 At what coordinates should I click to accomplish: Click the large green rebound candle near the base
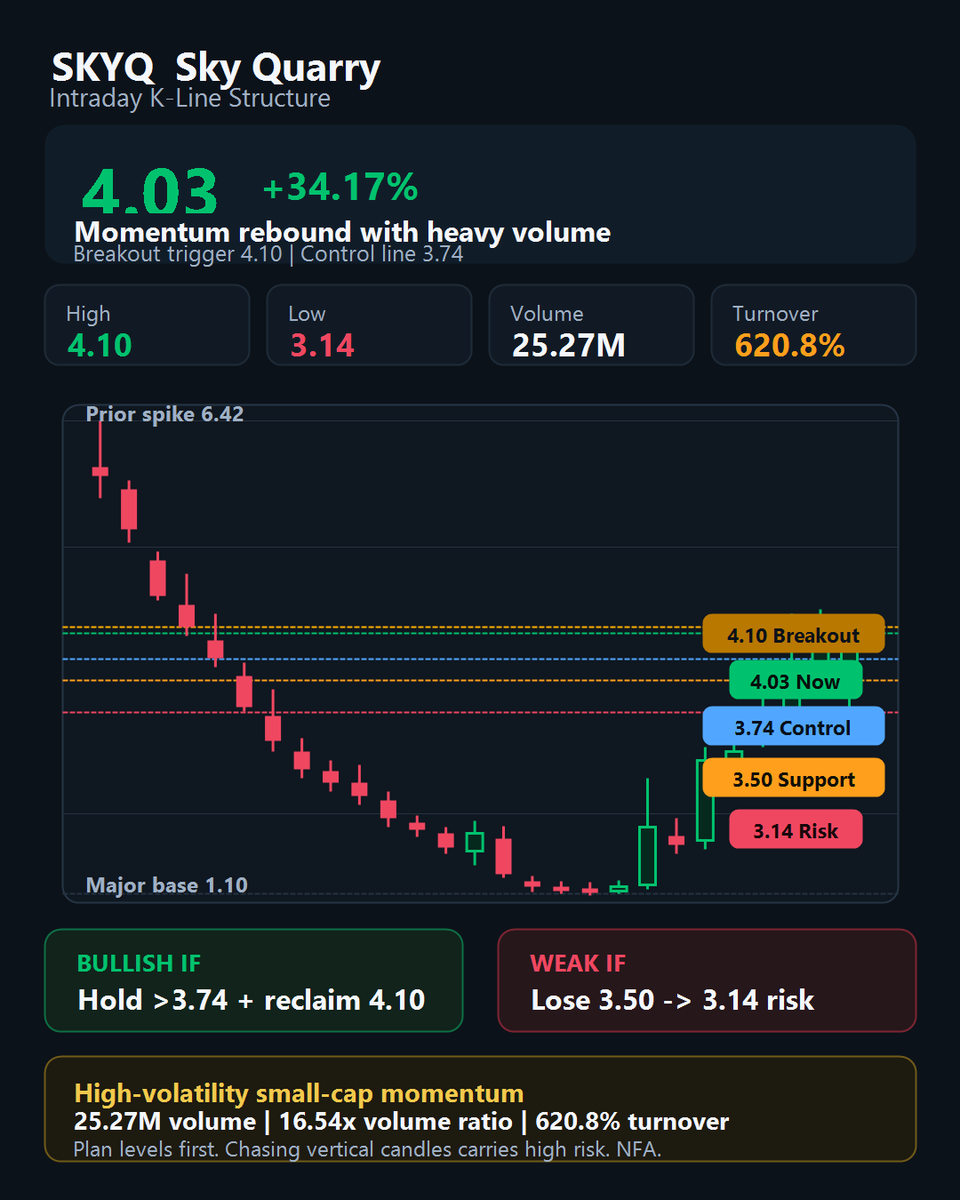coord(648,834)
